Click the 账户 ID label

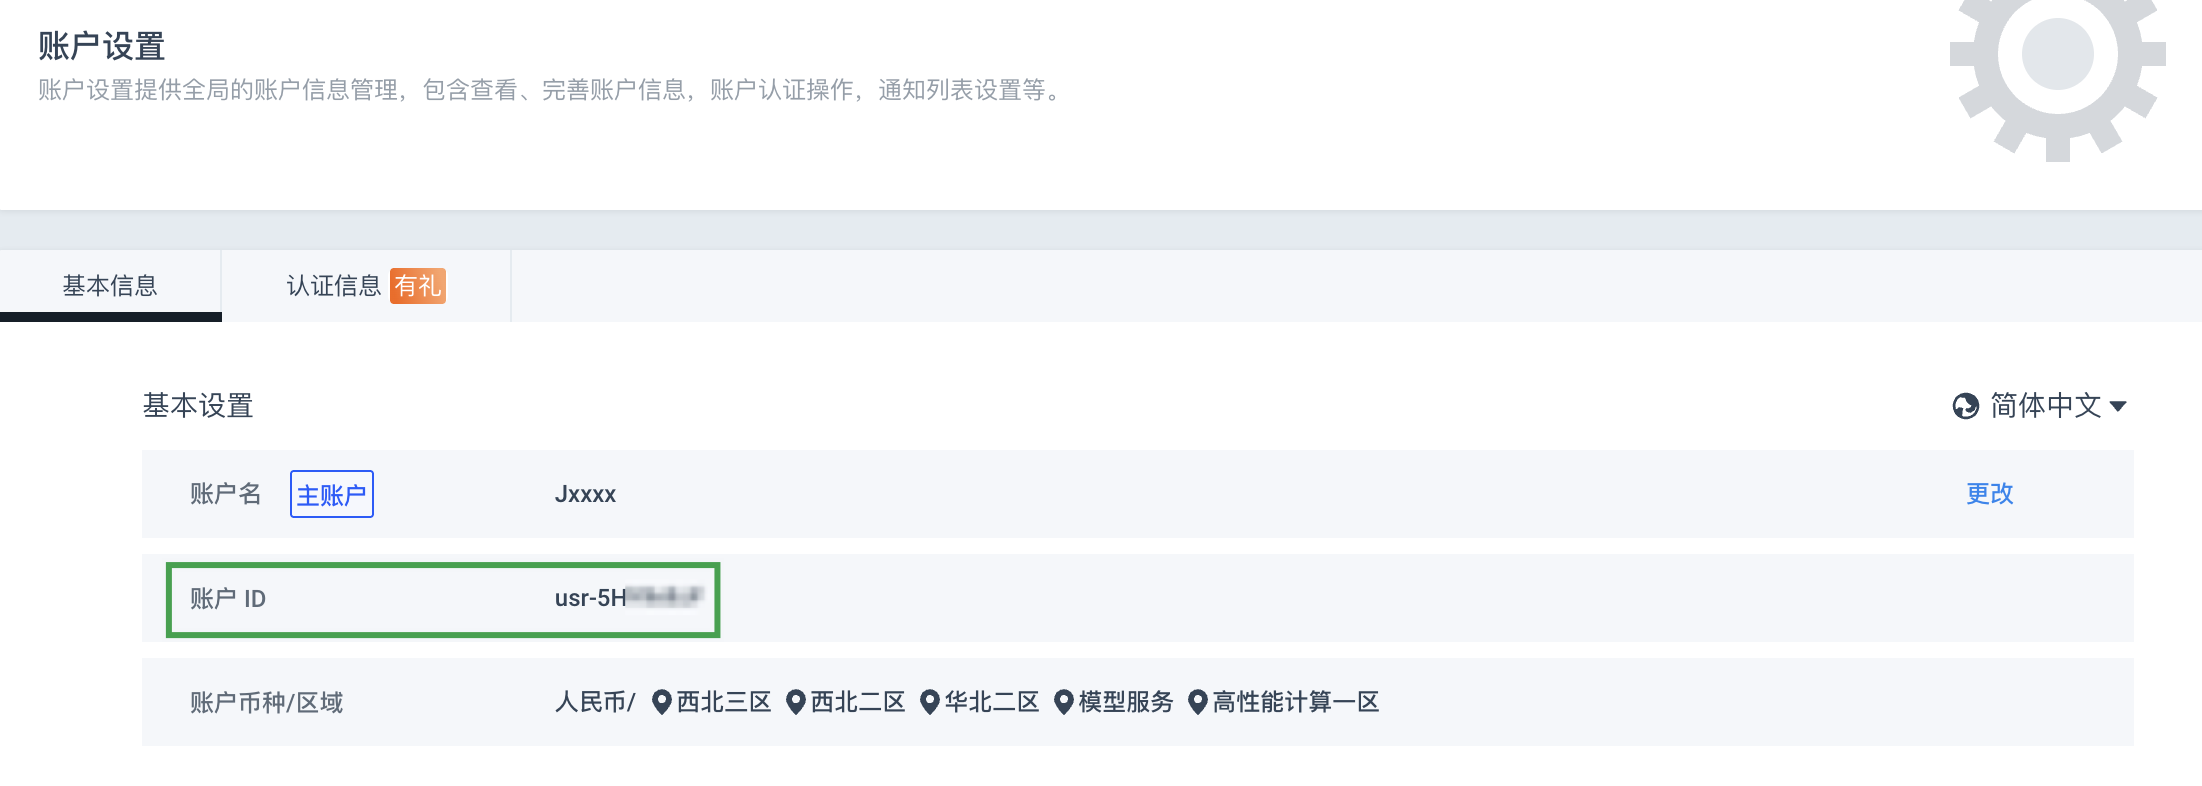(x=228, y=598)
